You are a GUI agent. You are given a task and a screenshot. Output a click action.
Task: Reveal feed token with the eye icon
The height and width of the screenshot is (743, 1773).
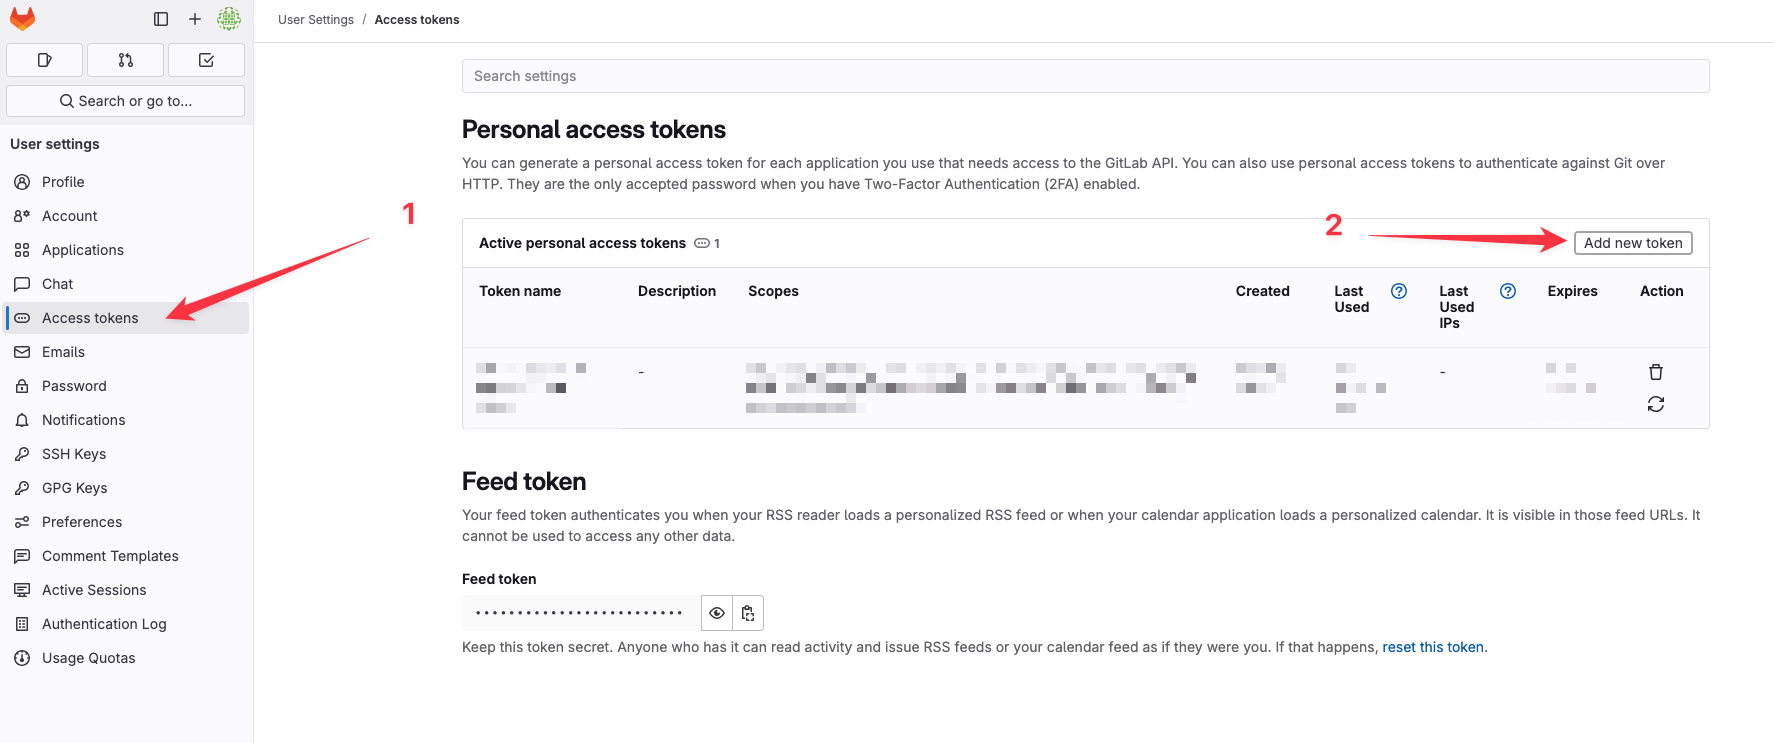click(x=717, y=613)
